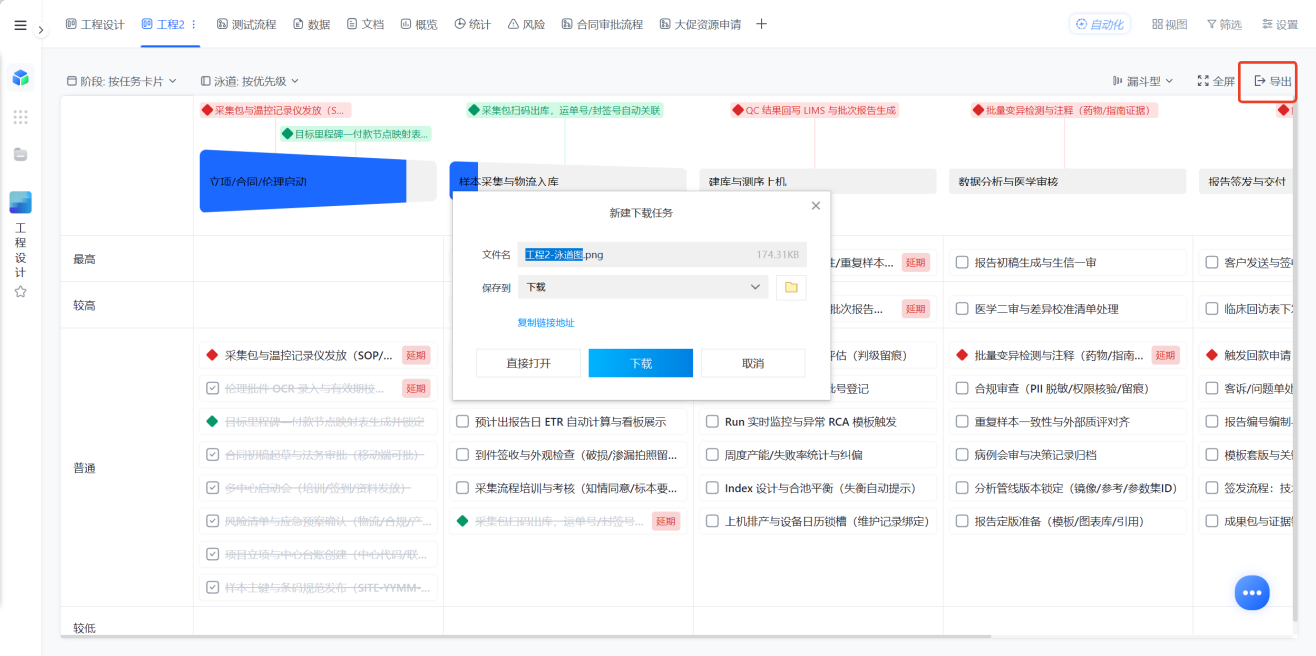Viewport: 1316px width, 656px height.
Task: Check the 到件签收与外观检查 checkbox
Action: (x=462, y=455)
